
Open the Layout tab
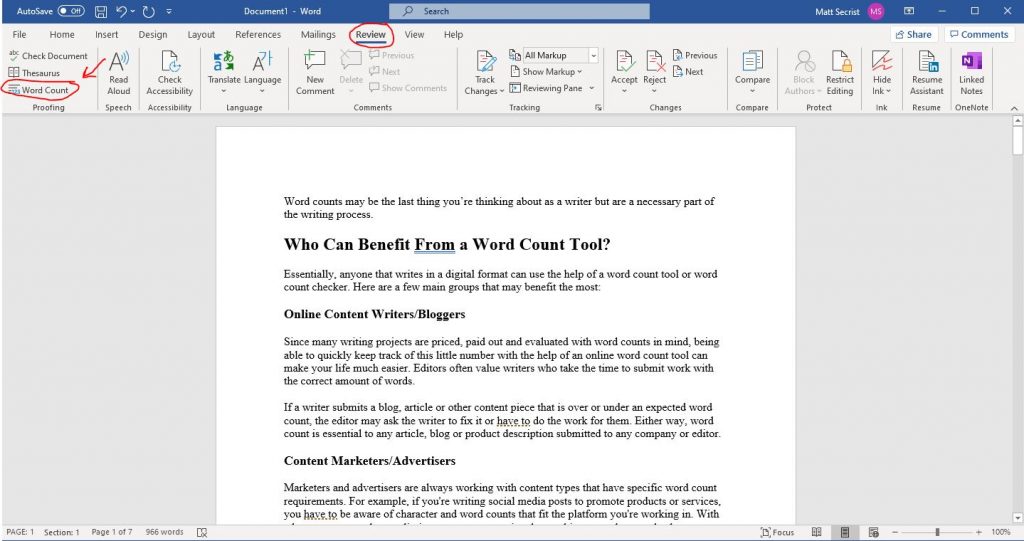pos(201,35)
